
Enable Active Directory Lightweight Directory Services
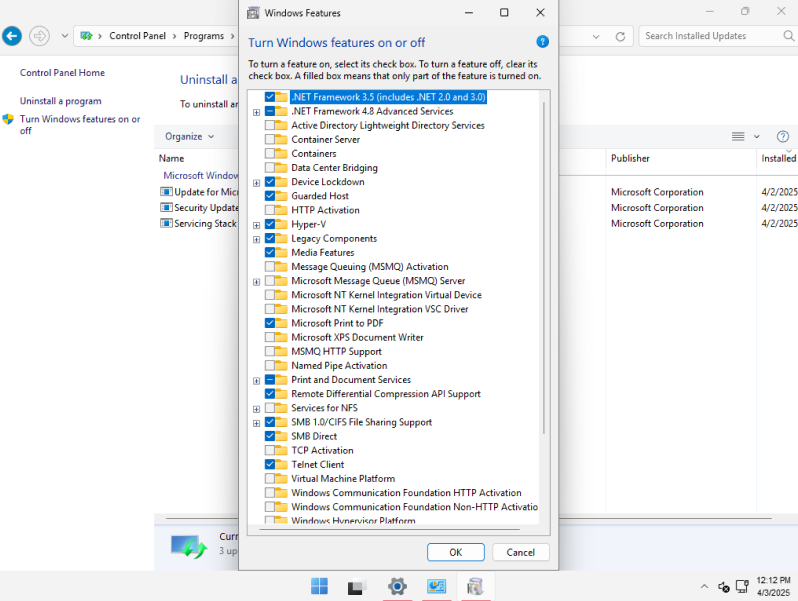[x=270, y=125]
